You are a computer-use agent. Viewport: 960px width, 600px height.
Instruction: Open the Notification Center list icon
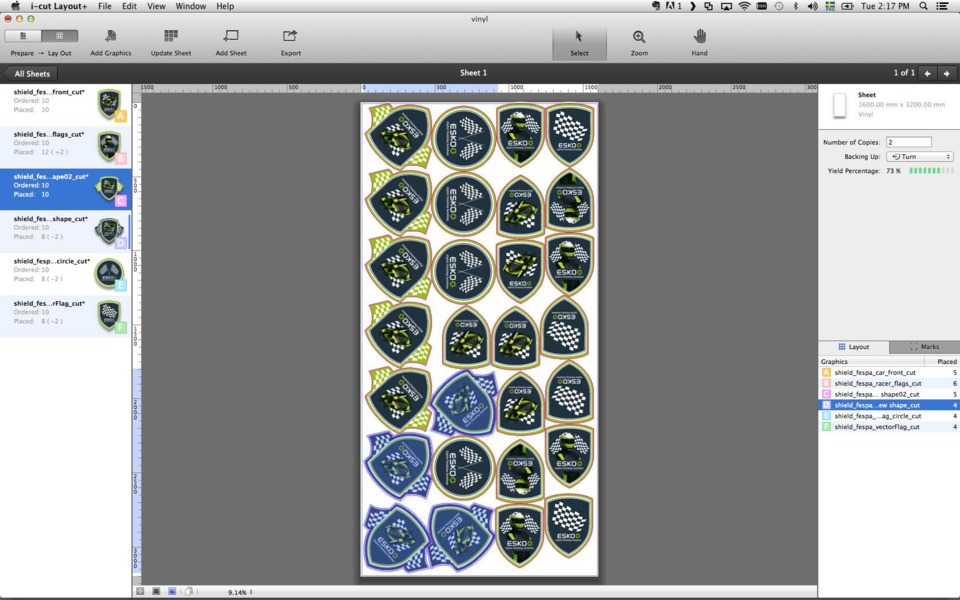point(942,6)
